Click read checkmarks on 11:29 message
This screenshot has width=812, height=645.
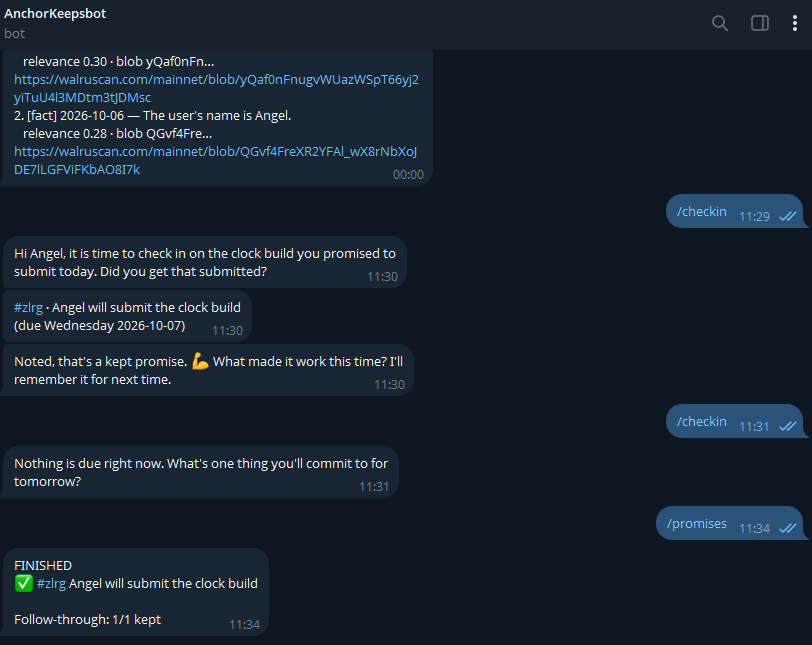788,216
